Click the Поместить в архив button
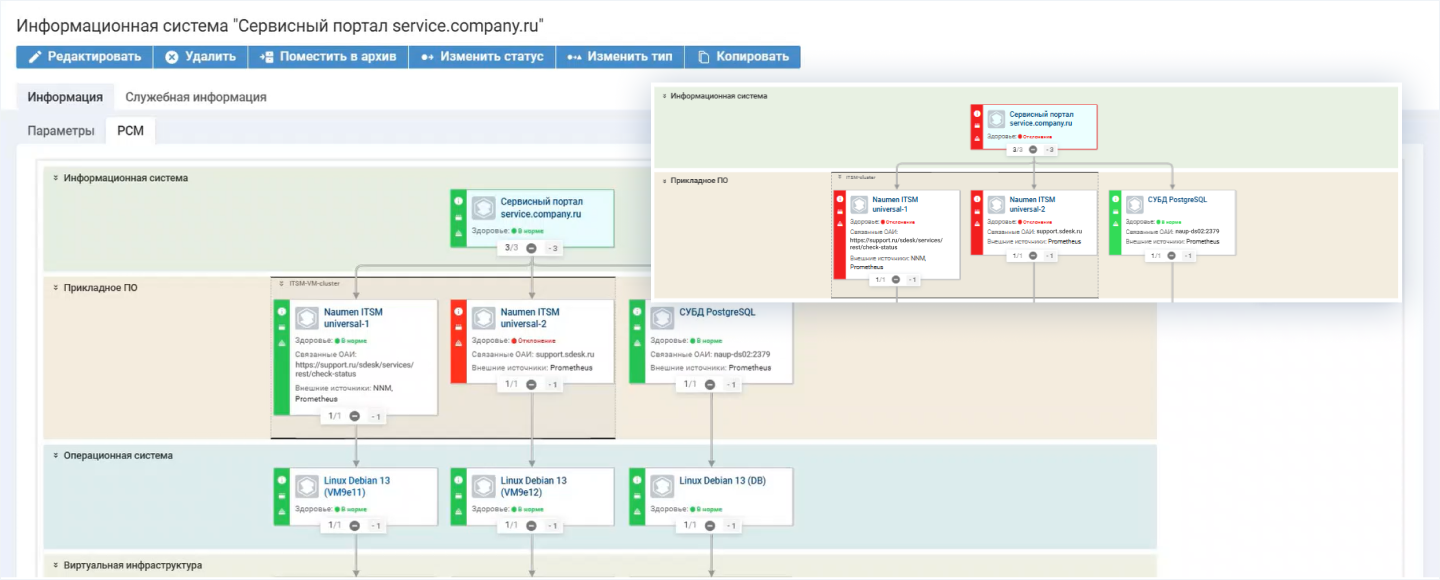Image resolution: width=1440 pixels, height=580 pixels. (328, 57)
